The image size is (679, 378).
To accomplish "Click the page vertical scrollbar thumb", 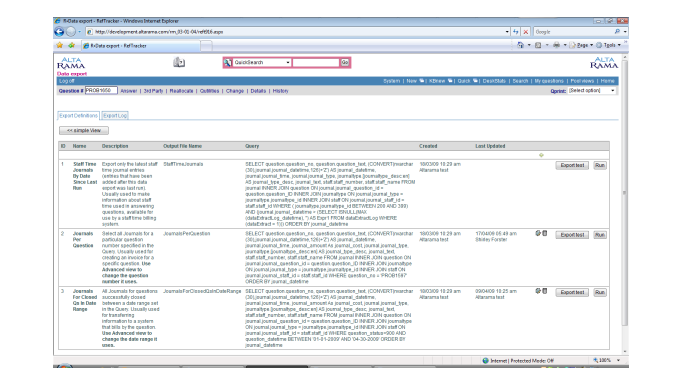I will pos(624,193).
